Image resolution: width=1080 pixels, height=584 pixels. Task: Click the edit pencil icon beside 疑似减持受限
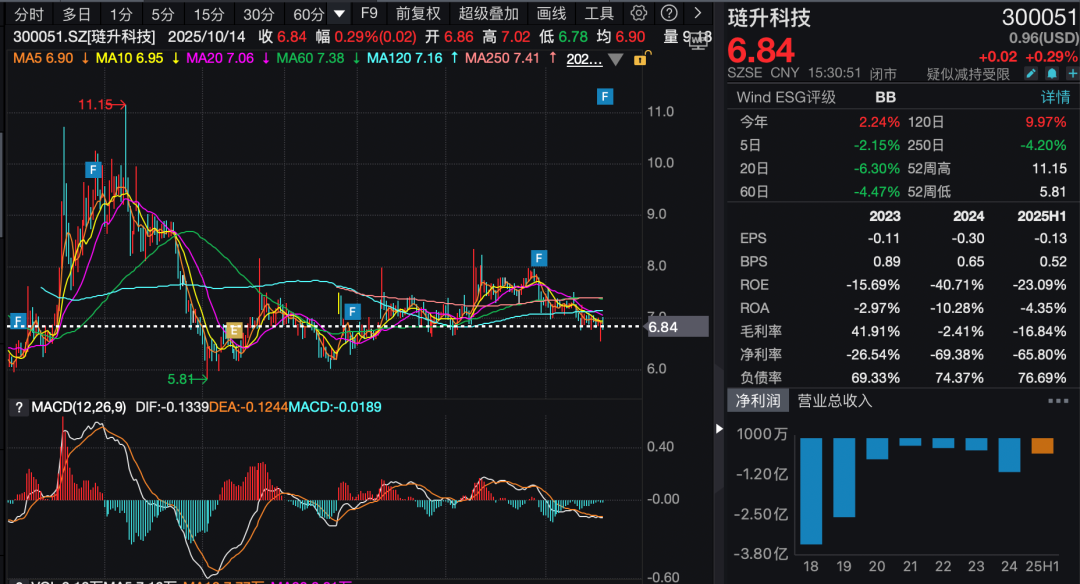click(1033, 74)
